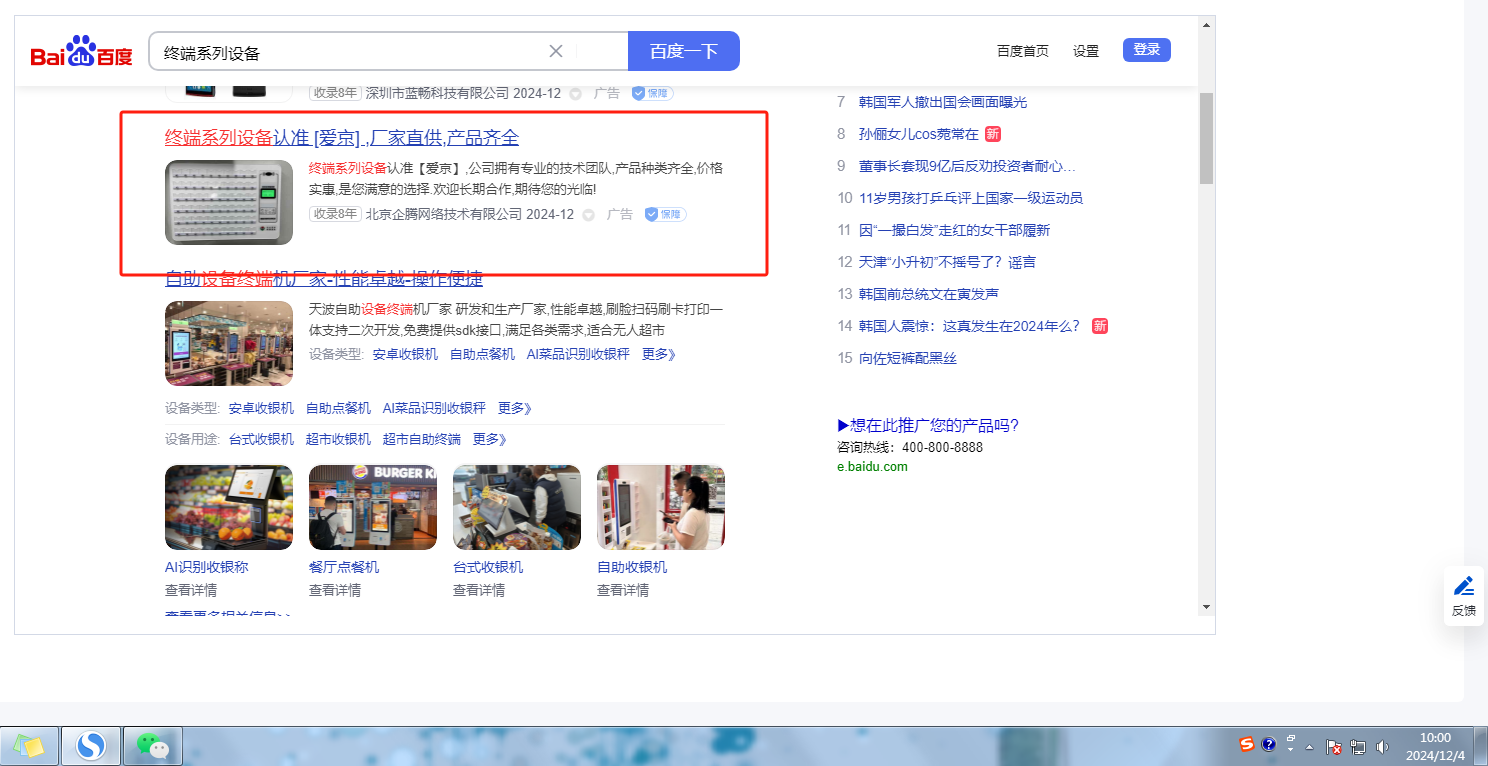Viewport: 1488px width, 766px height.
Task: Click the 想在此推广您的产品吗？ link
Action: tap(928, 425)
